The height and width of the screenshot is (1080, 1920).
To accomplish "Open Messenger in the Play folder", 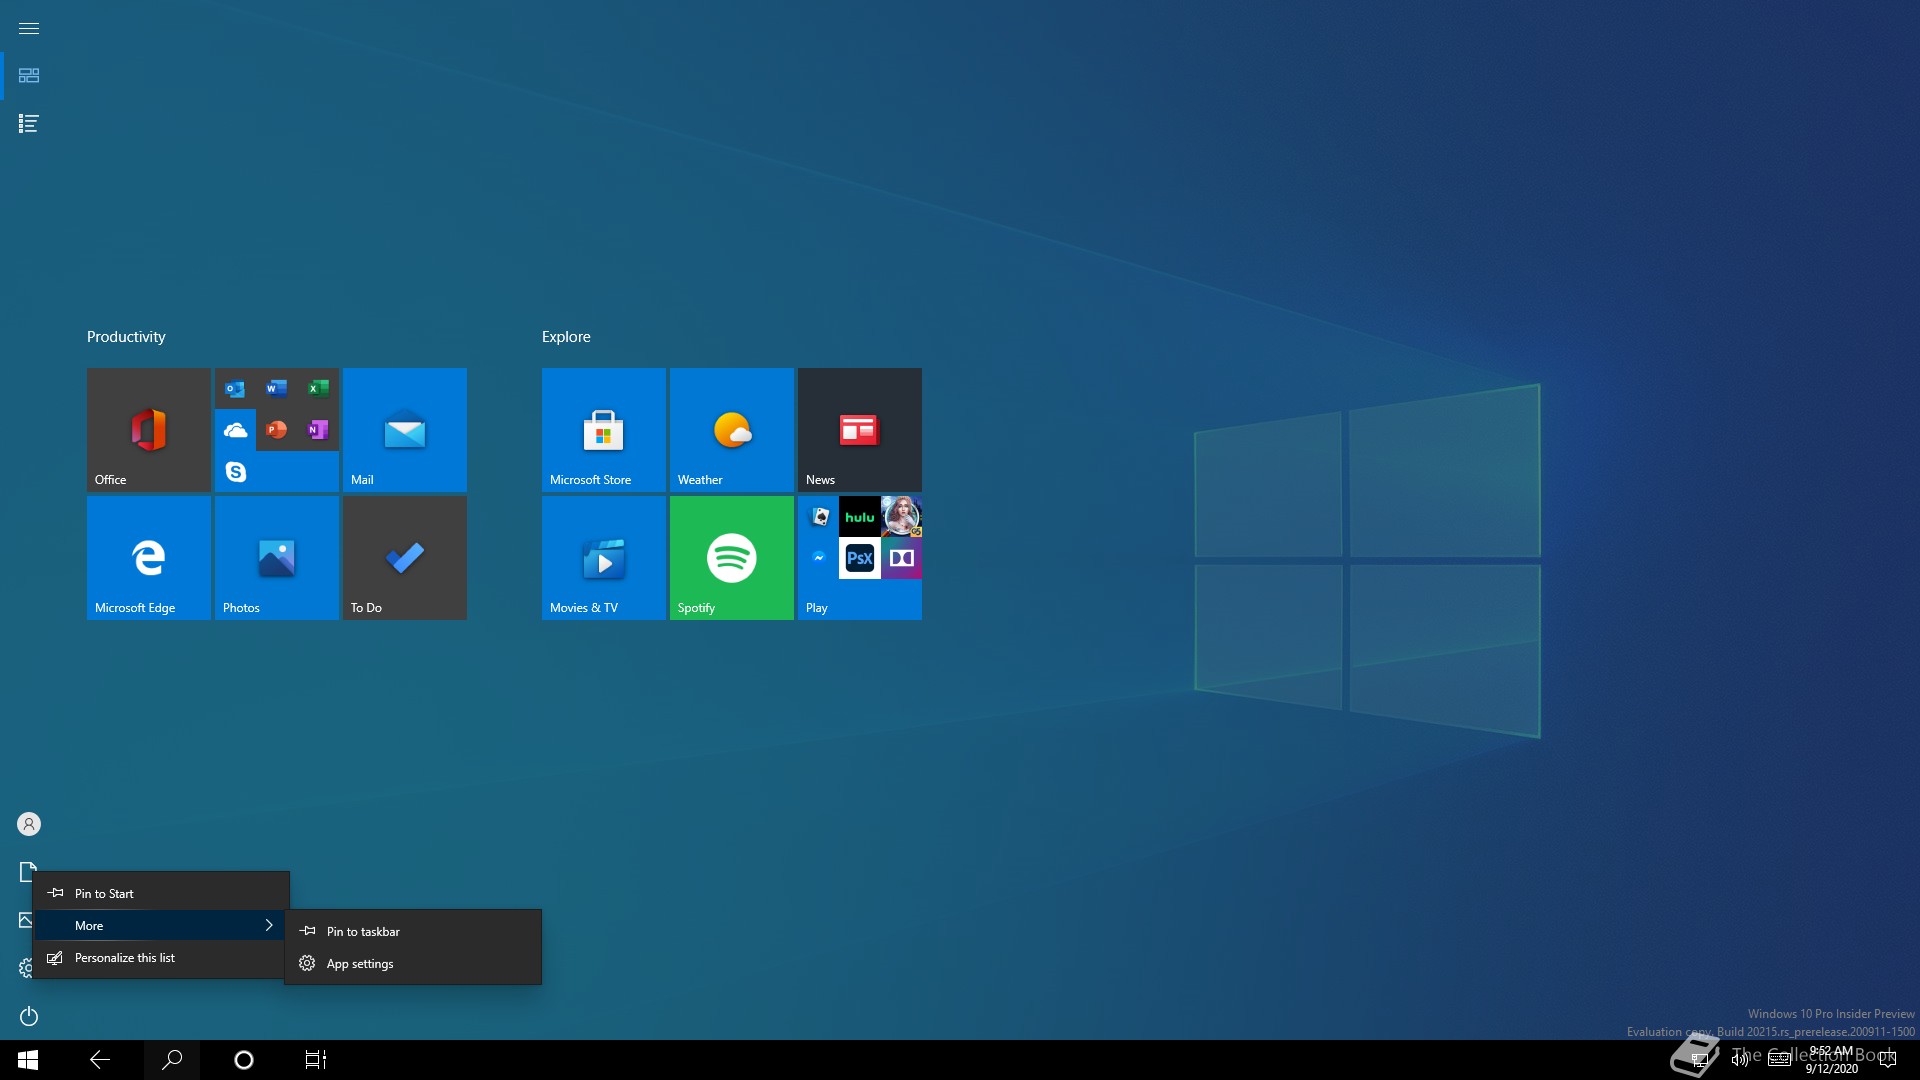I will click(x=819, y=558).
